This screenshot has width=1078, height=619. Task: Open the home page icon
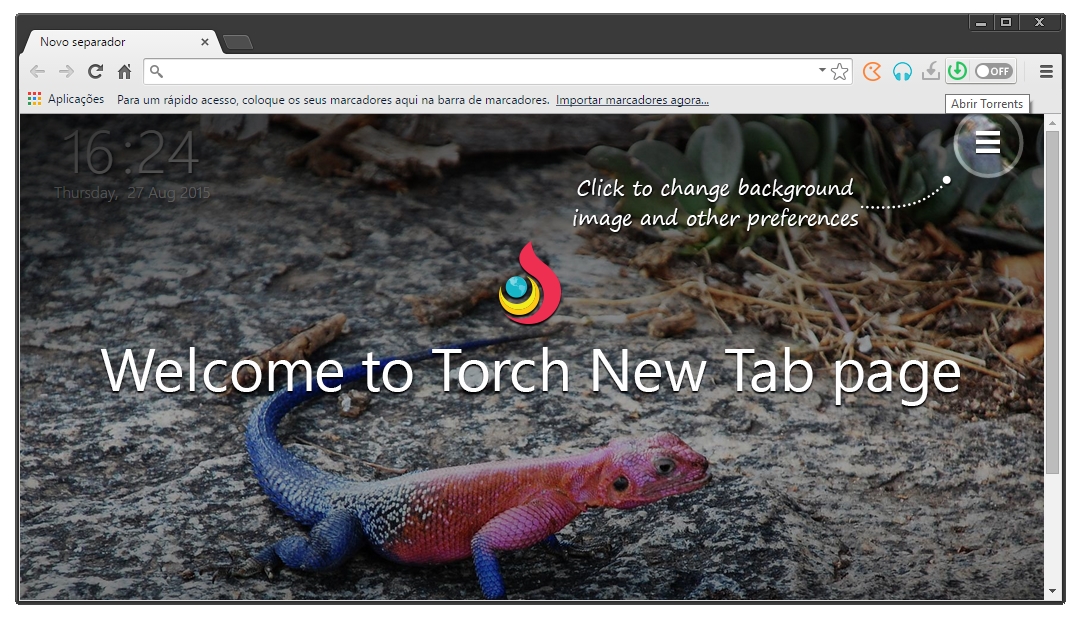[124, 72]
